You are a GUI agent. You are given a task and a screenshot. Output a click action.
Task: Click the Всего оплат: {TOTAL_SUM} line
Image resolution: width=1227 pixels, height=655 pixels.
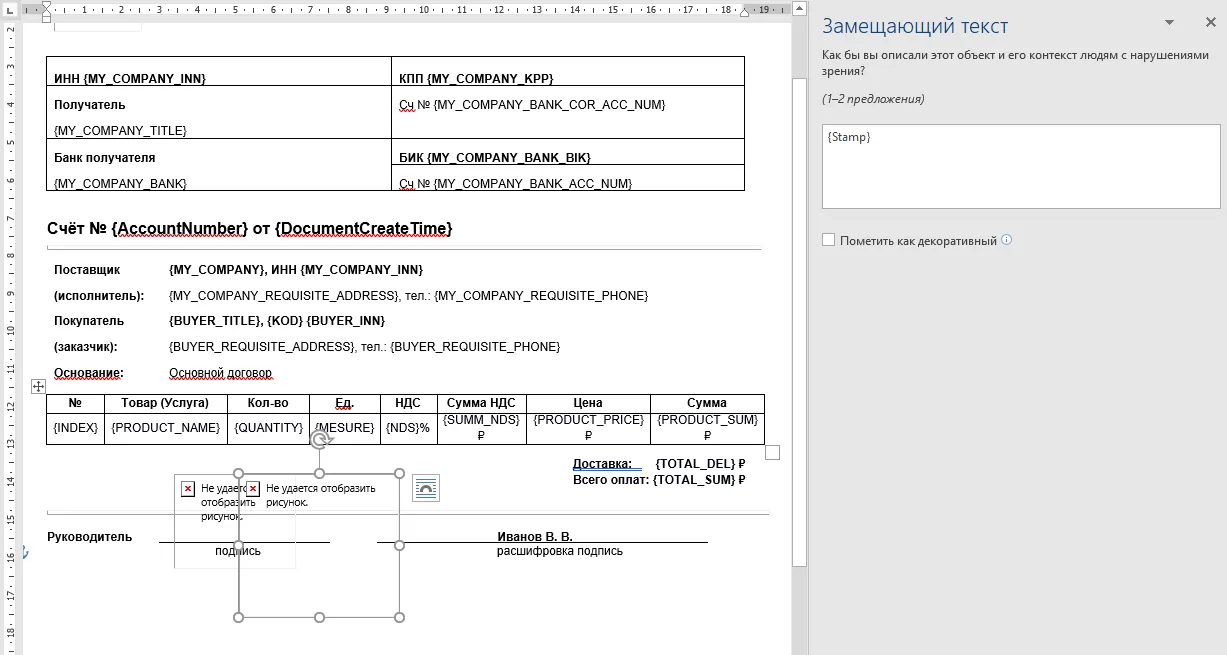pos(659,480)
